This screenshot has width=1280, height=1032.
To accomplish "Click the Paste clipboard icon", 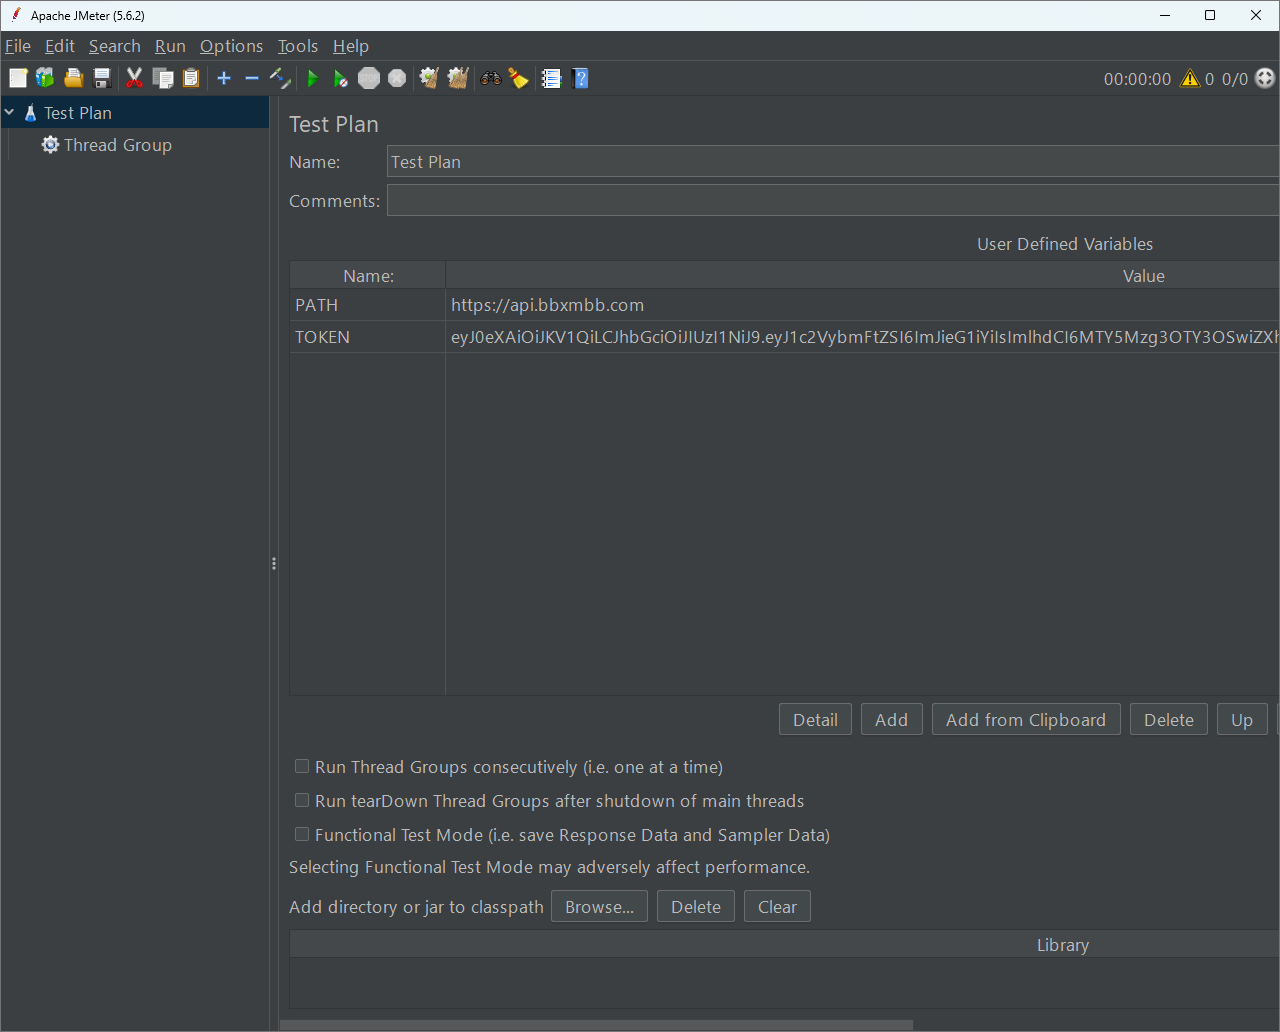I will [x=191, y=78].
